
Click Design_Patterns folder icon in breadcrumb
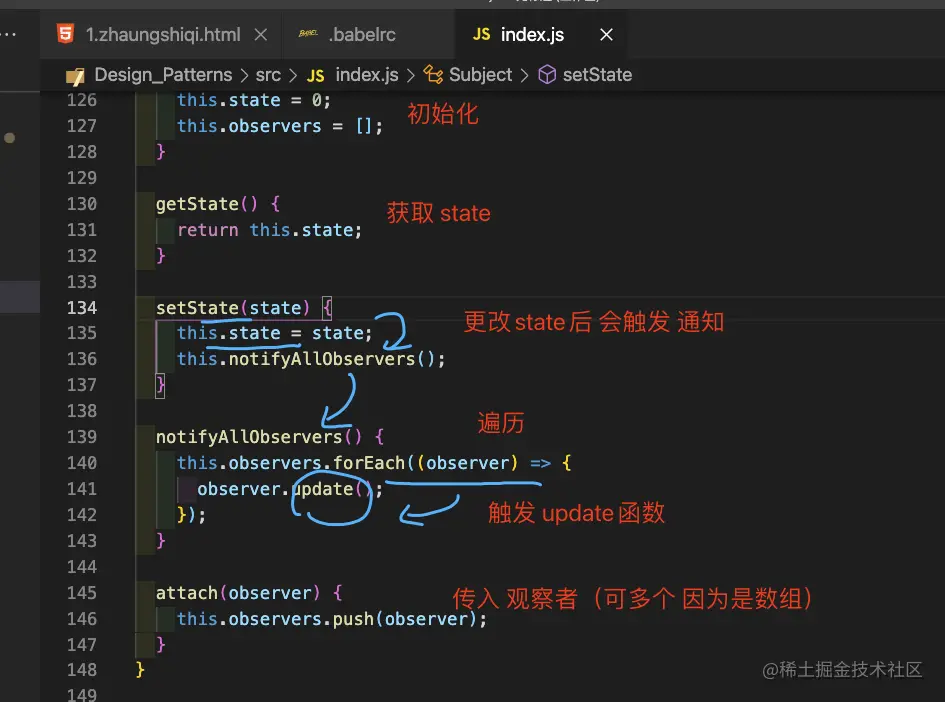click(75, 76)
